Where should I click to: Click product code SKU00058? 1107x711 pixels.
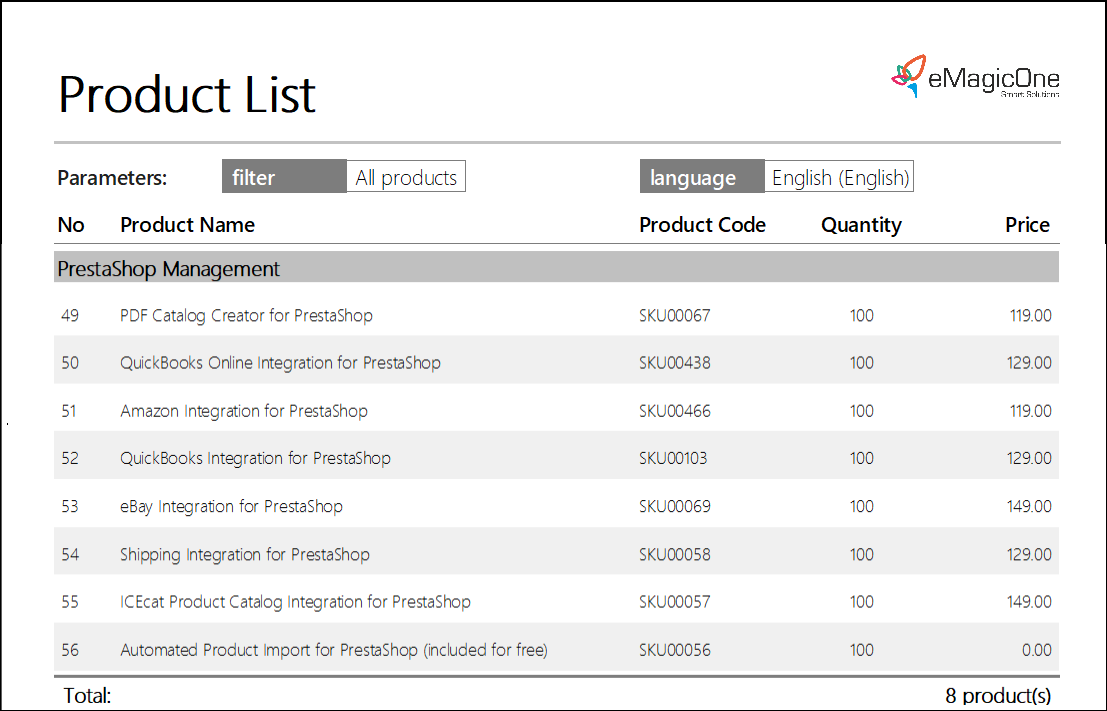[x=675, y=554]
